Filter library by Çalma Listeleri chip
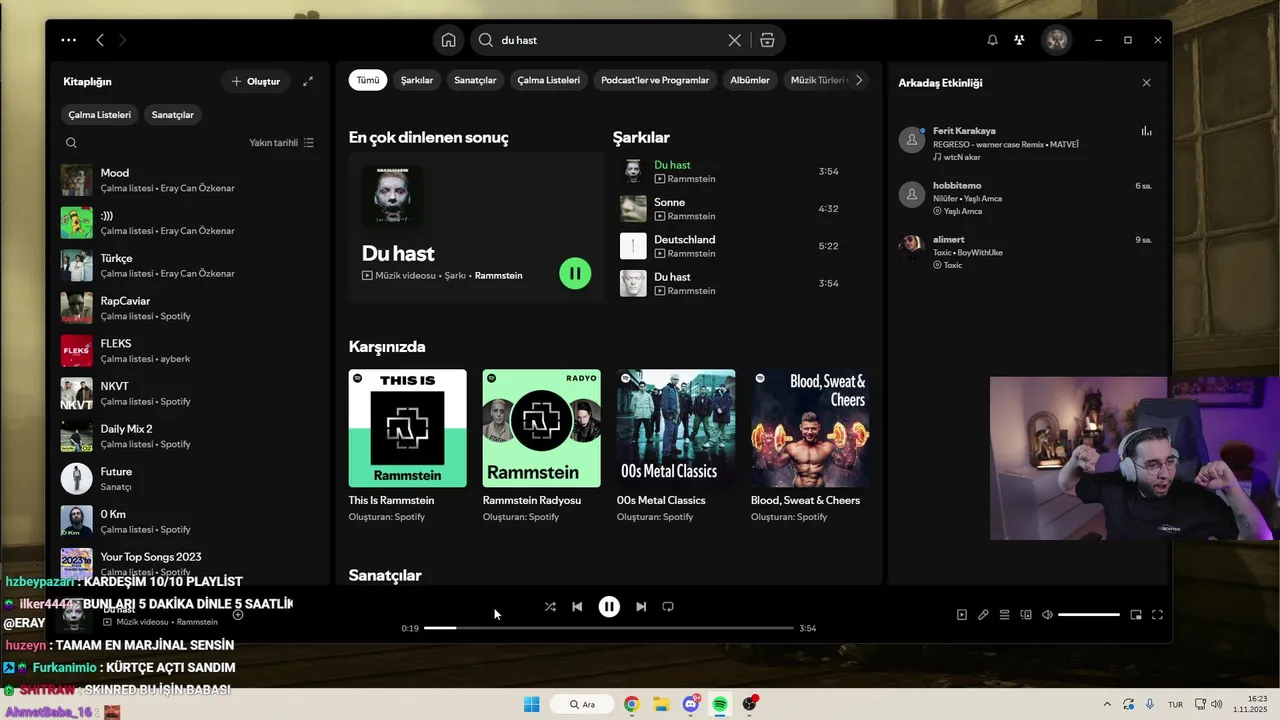Image resolution: width=1280 pixels, height=720 pixels. pos(100,115)
